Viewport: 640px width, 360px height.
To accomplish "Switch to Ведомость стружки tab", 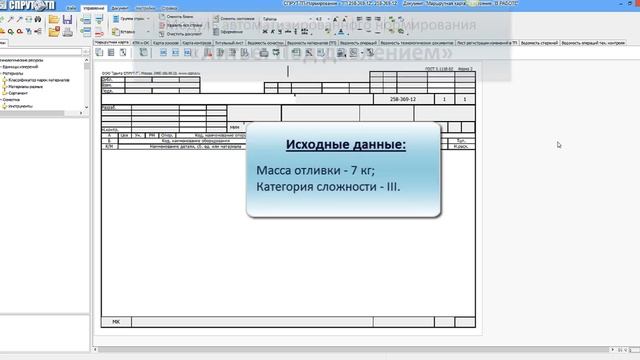I will coord(539,42).
